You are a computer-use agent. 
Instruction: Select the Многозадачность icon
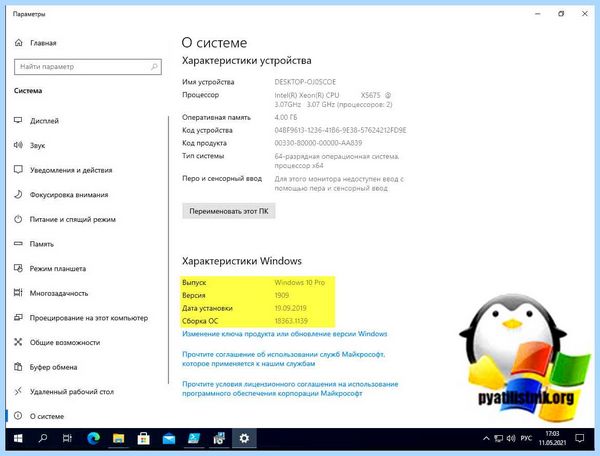coord(18,293)
